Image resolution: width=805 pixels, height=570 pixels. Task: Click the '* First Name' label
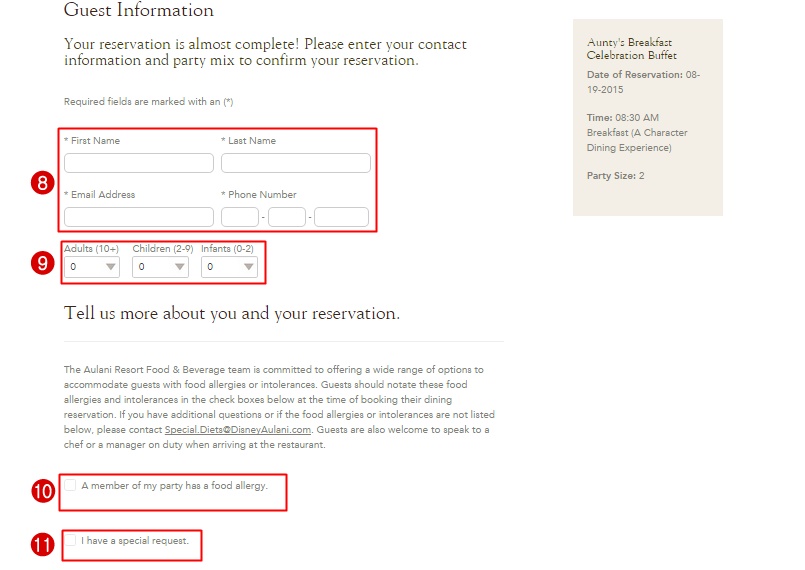pos(92,141)
